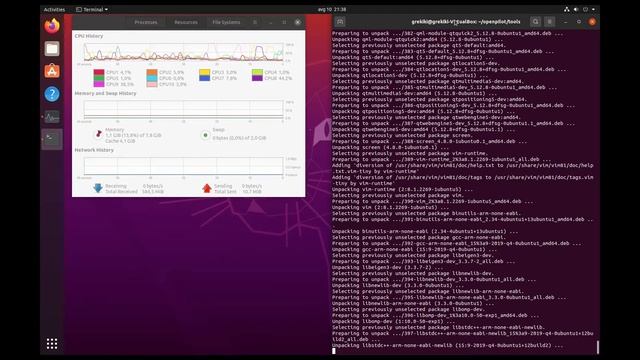Select the Terminal icon in the dock
640x360 pixels.
coord(52,139)
